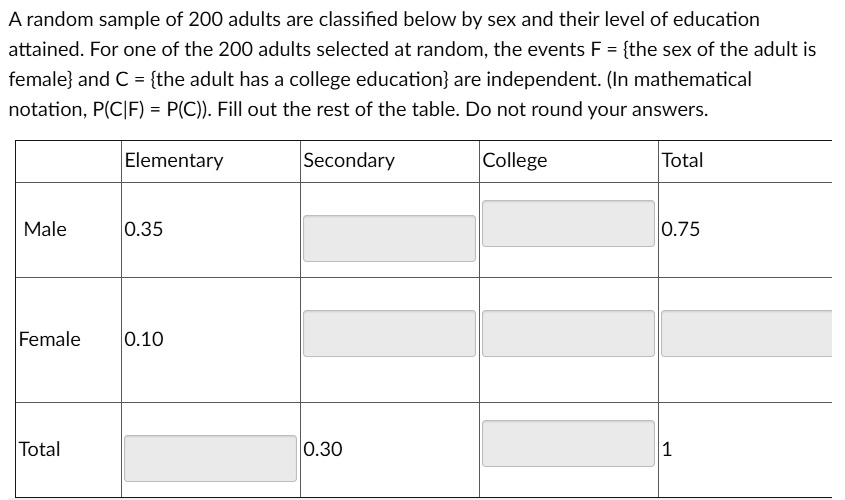Select the Female College input box

[568, 333]
